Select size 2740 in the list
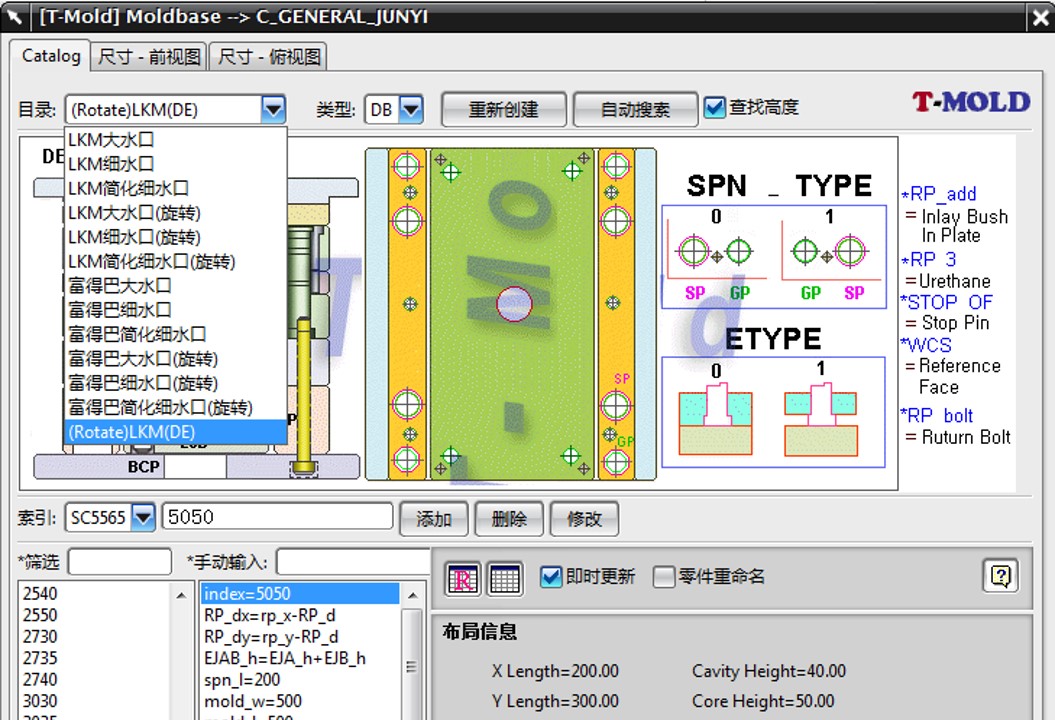 [x=96, y=680]
